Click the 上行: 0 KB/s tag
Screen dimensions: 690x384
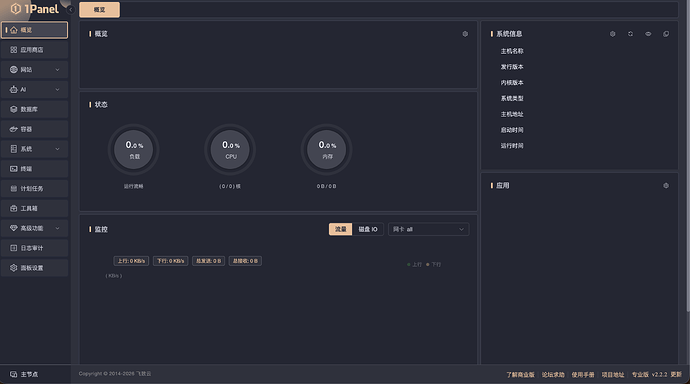coord(131,261)
